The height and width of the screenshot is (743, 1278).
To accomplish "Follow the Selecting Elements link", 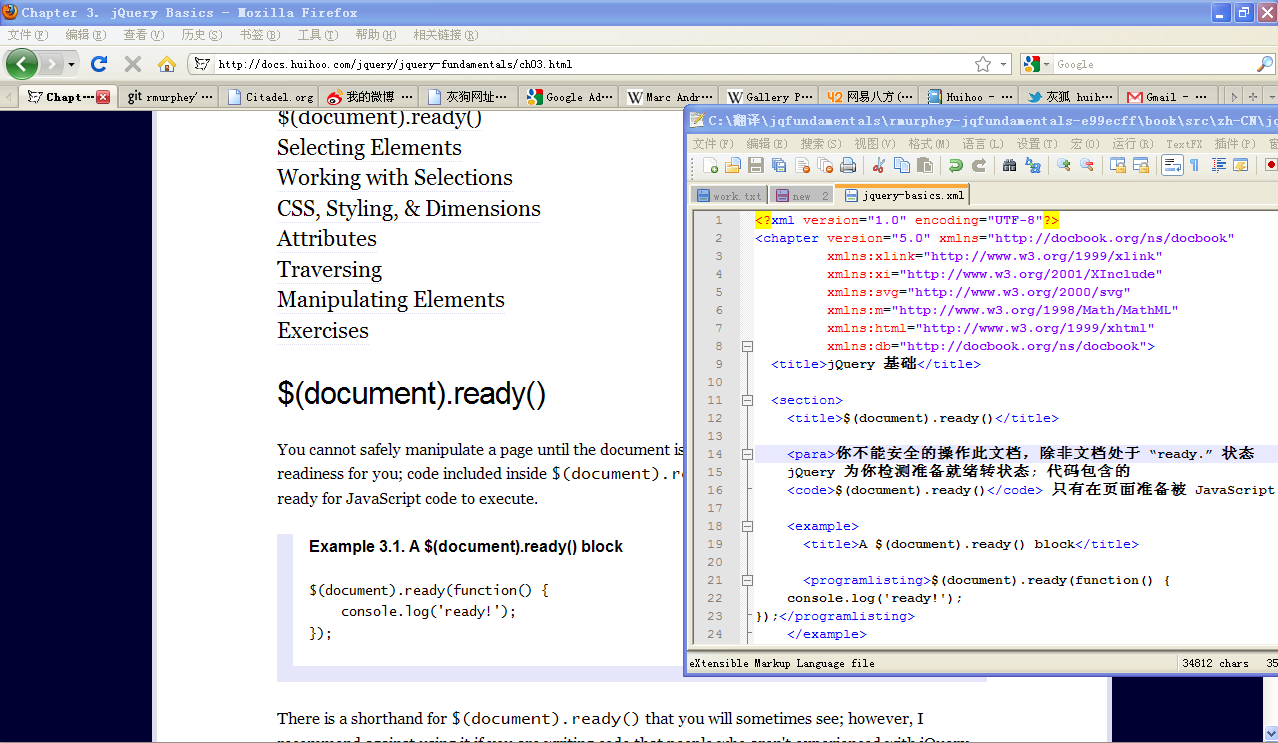I will [x=369, y=148].
